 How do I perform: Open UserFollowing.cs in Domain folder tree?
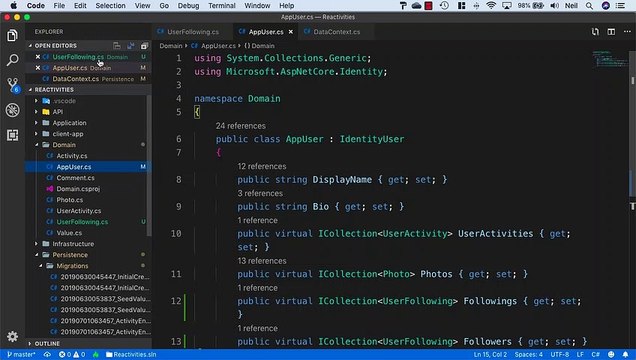pyautogui.click(x=82, y=222)
